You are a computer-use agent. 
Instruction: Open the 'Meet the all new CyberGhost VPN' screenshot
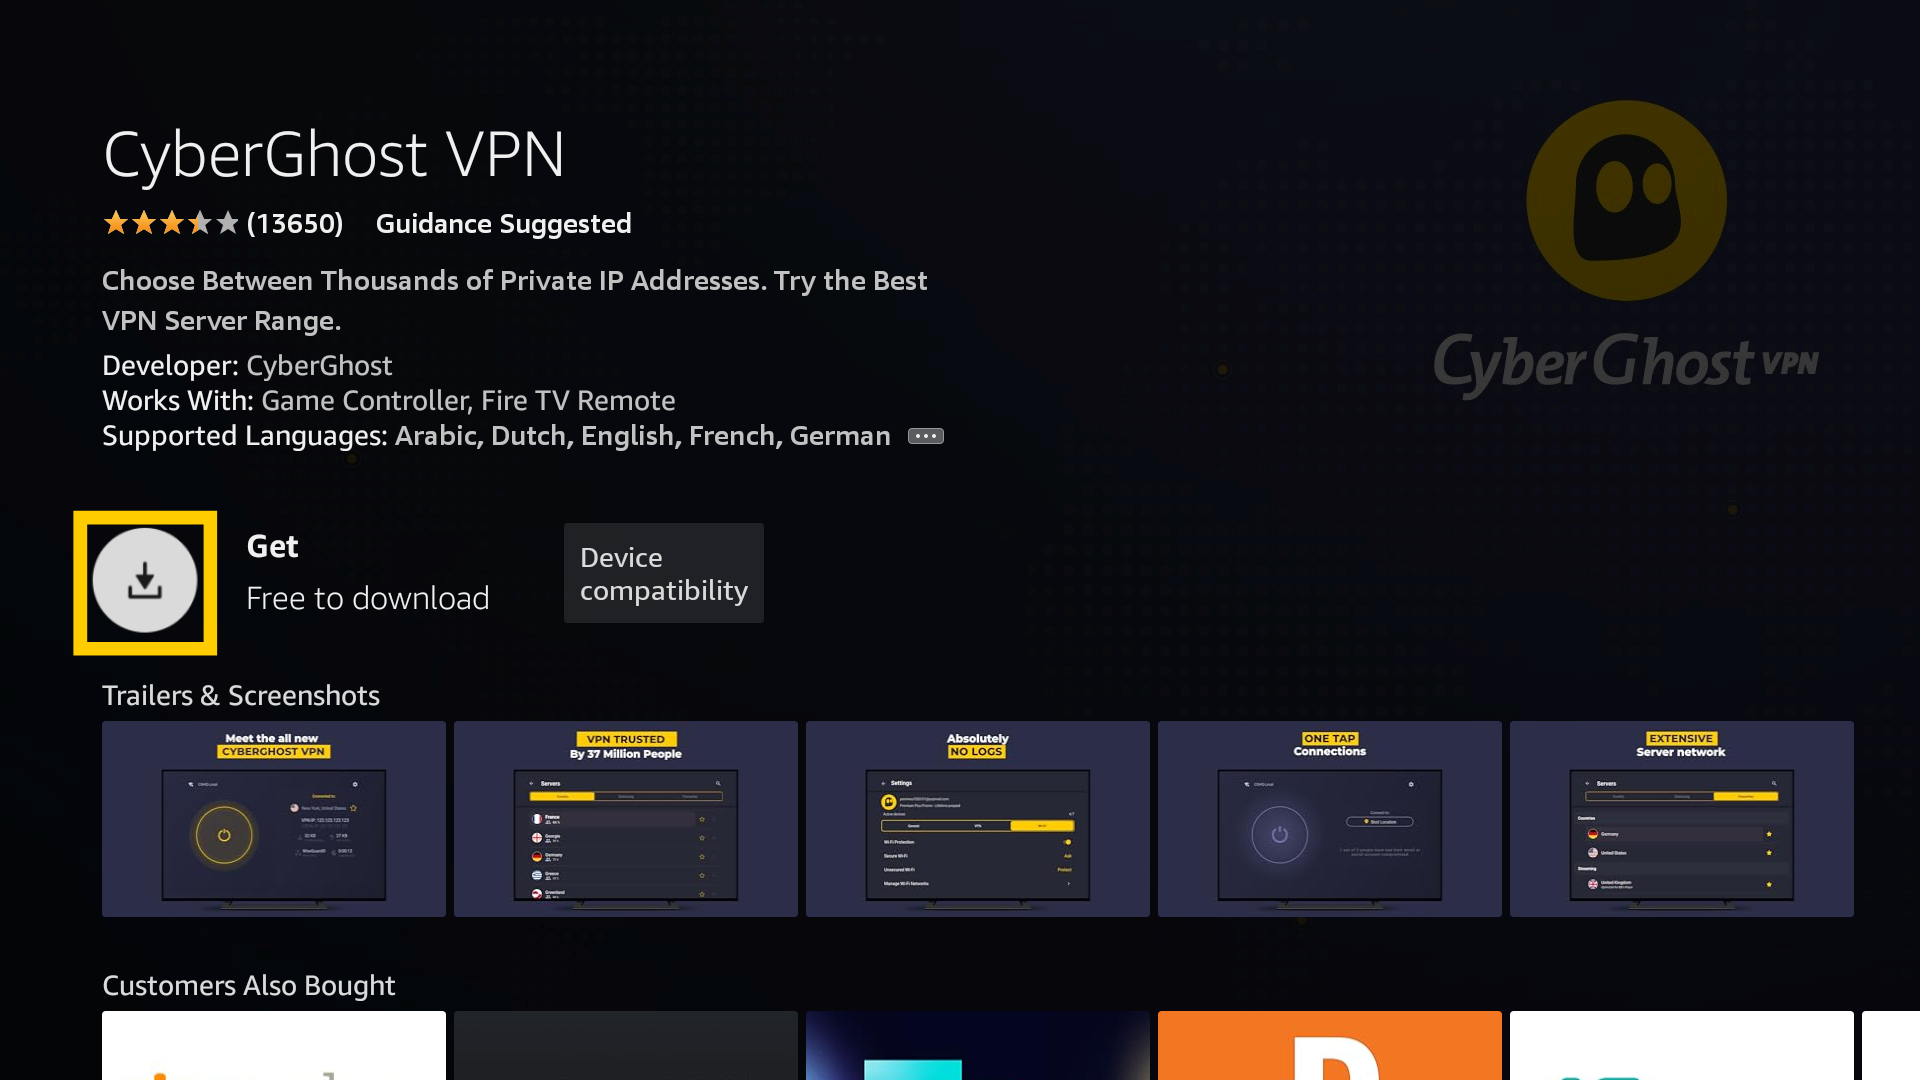tap(274, 819)
